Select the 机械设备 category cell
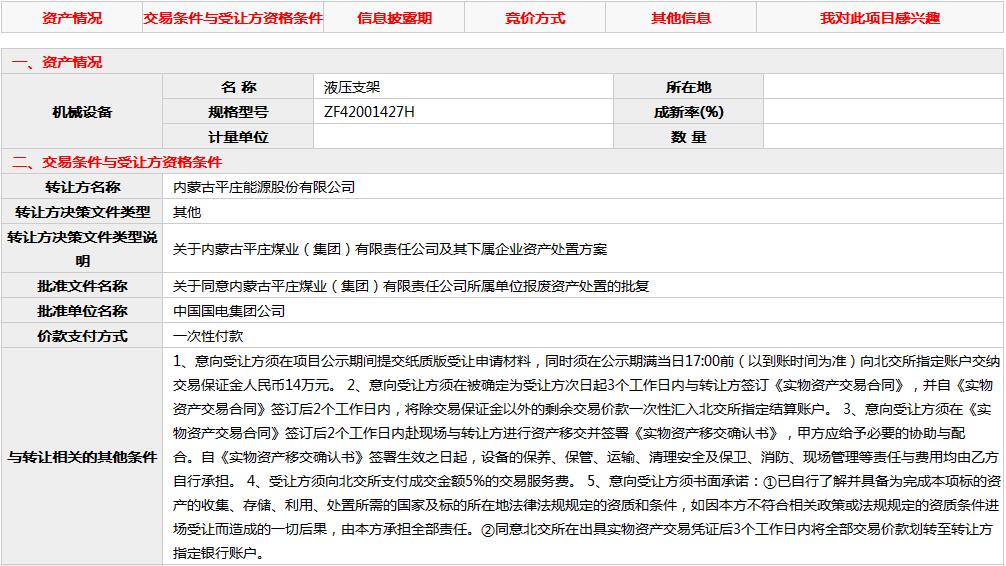 (x=82, y=112)
